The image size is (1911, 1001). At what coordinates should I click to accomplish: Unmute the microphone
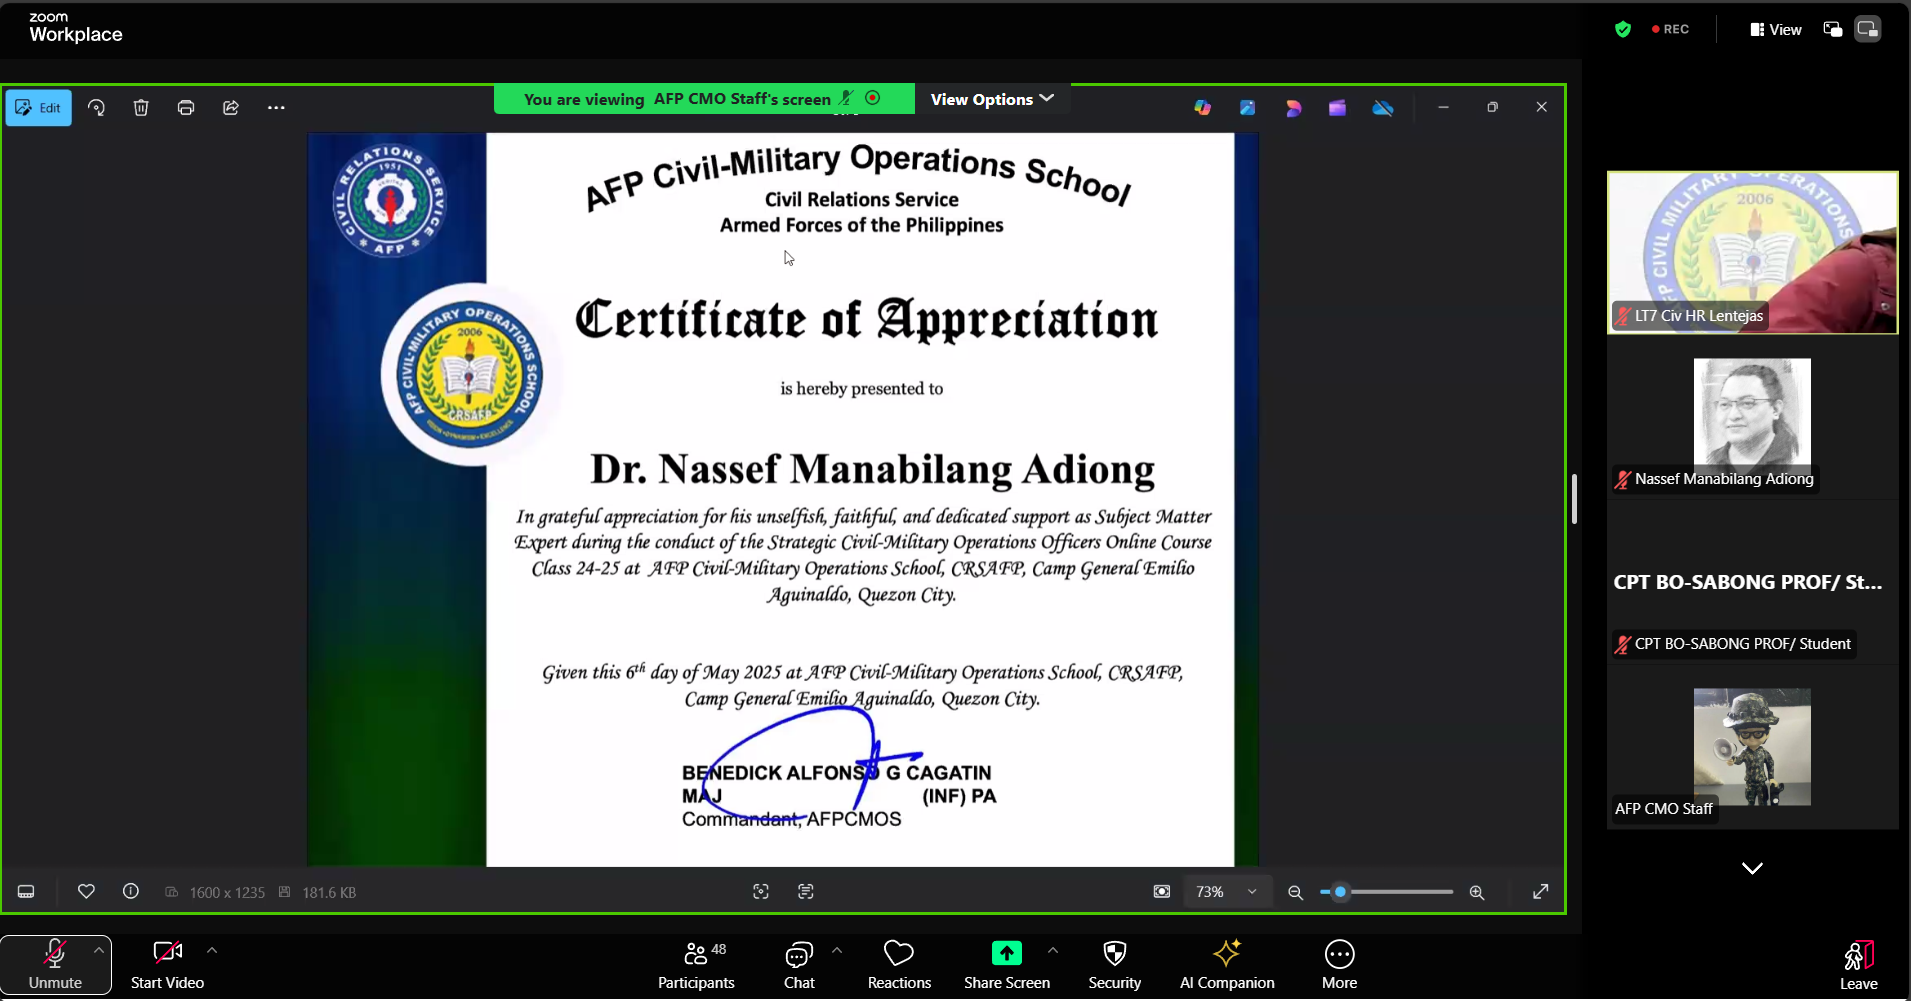pos(55,965)
